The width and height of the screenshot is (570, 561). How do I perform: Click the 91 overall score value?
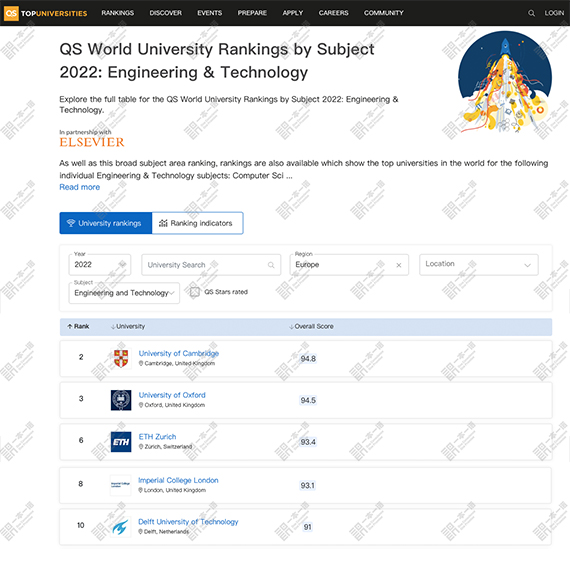[308, 527]
